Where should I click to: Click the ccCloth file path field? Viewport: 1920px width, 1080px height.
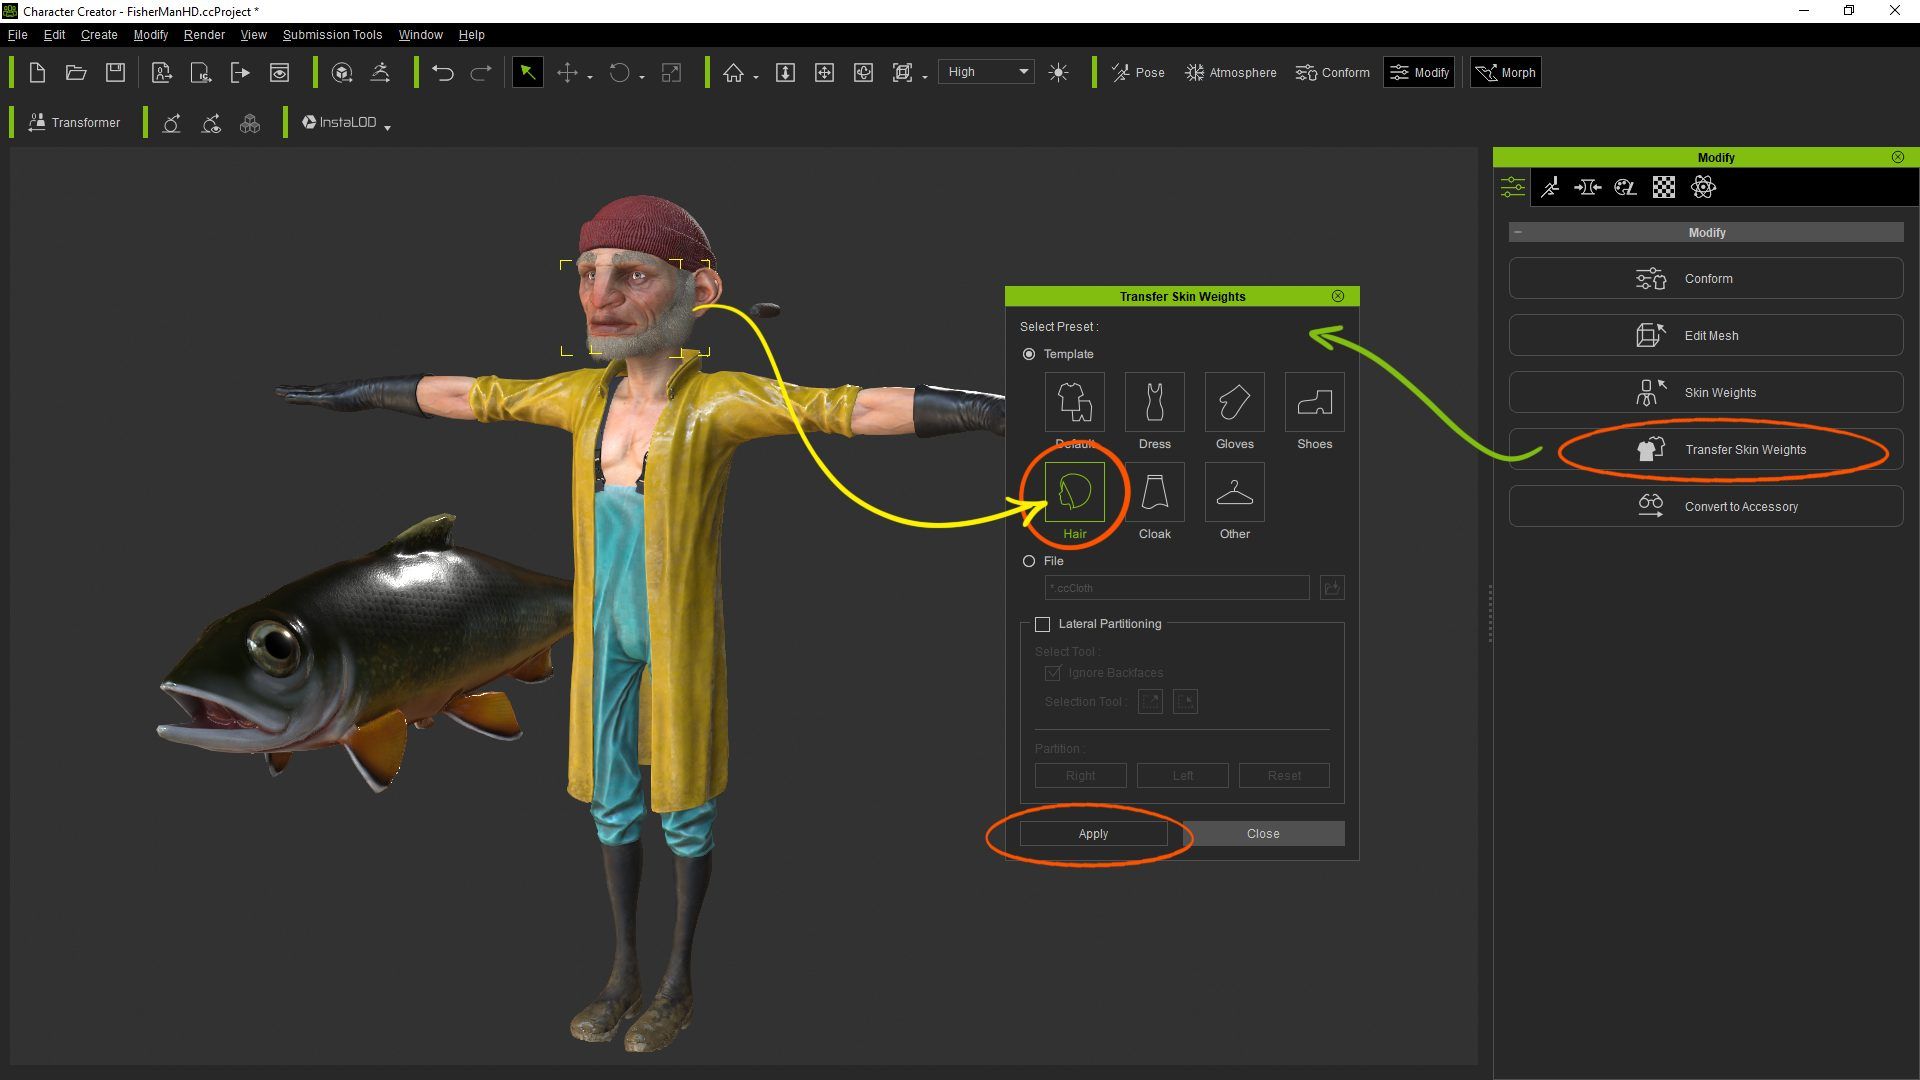(x=1176, y=588)
